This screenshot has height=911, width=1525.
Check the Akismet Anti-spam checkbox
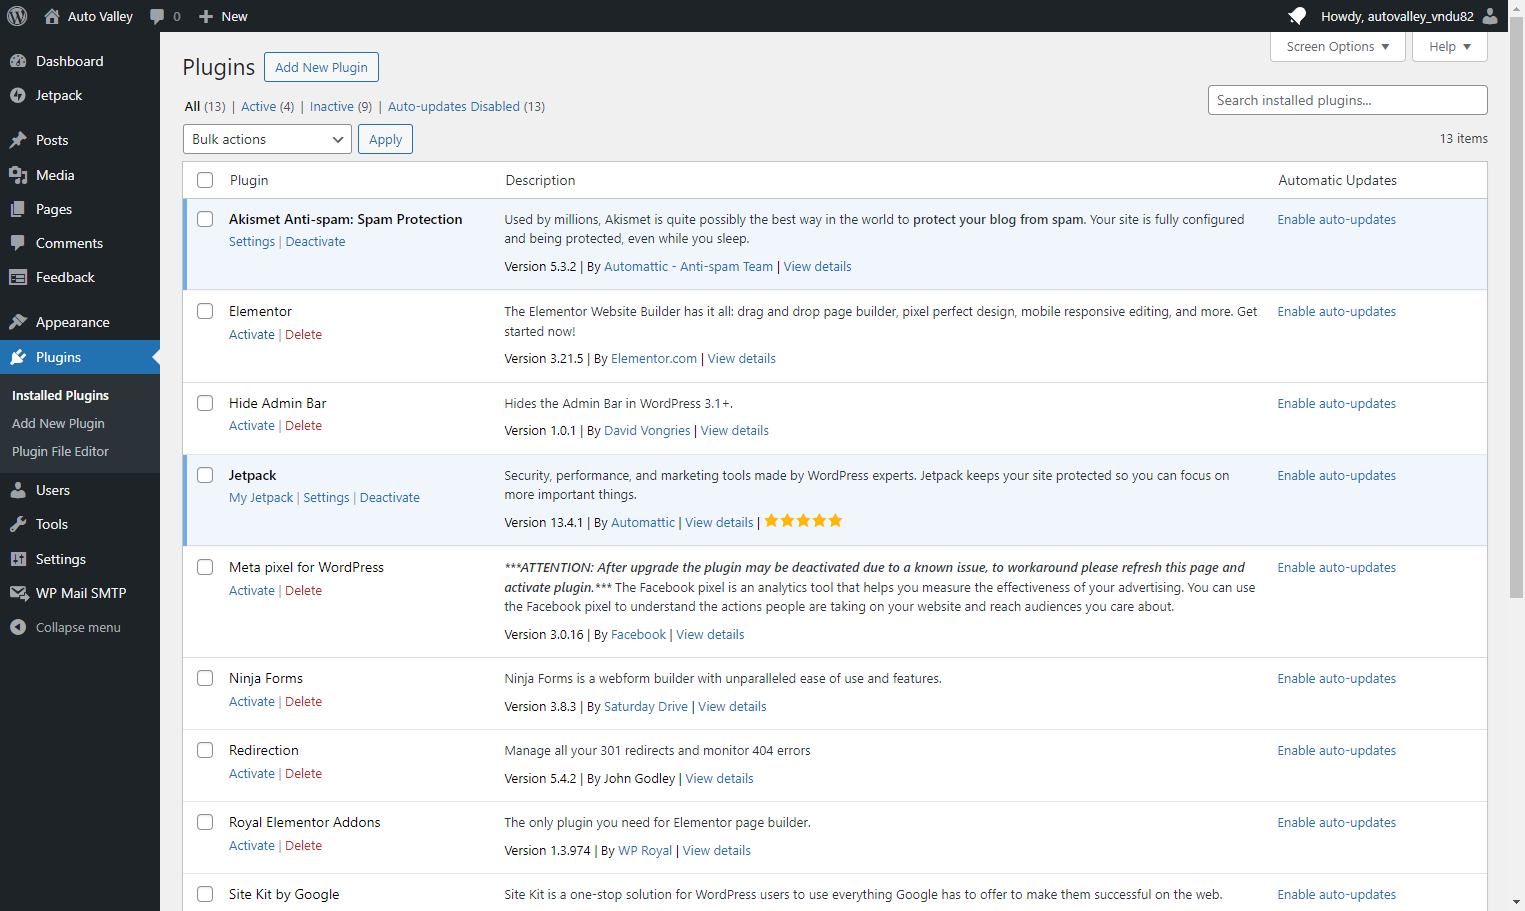click(205, 219)
